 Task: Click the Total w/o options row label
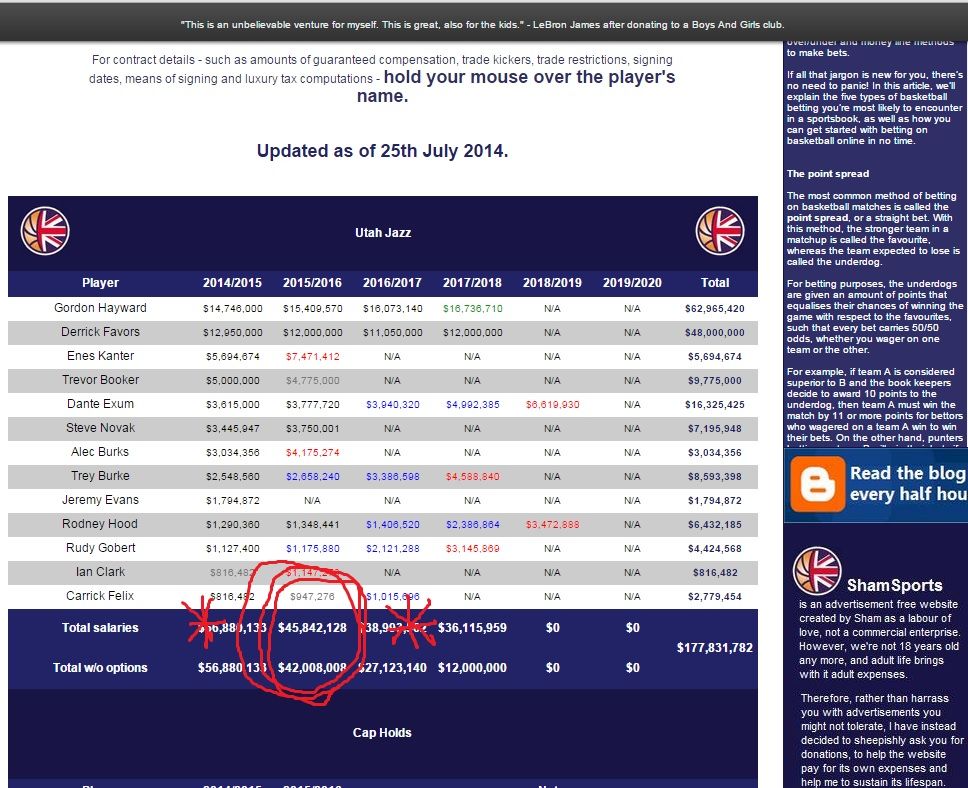(x=100, y=668)
